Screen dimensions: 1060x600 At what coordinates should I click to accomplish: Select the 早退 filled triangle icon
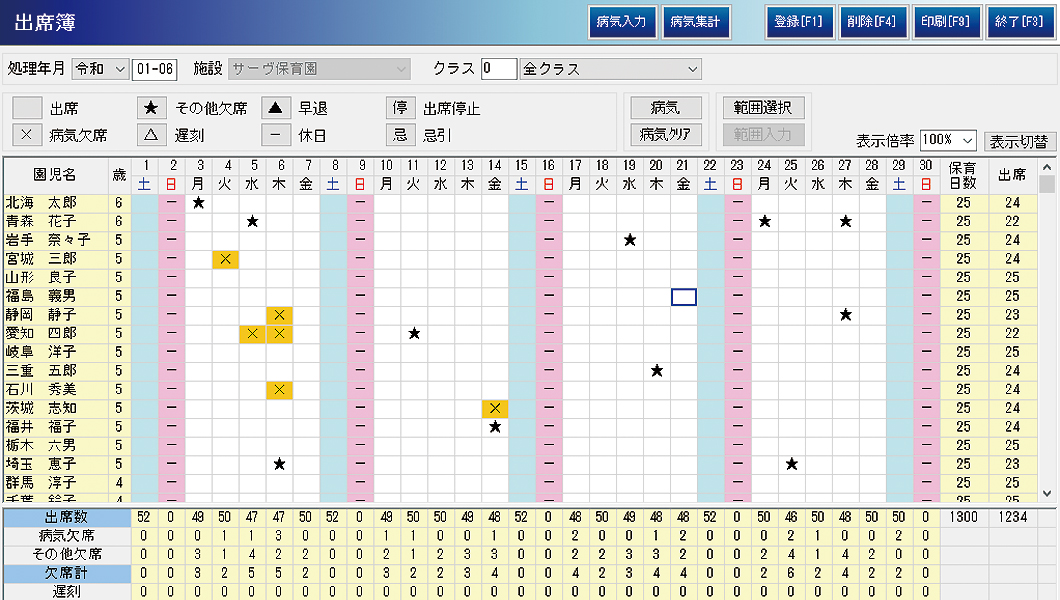point(277,108)
